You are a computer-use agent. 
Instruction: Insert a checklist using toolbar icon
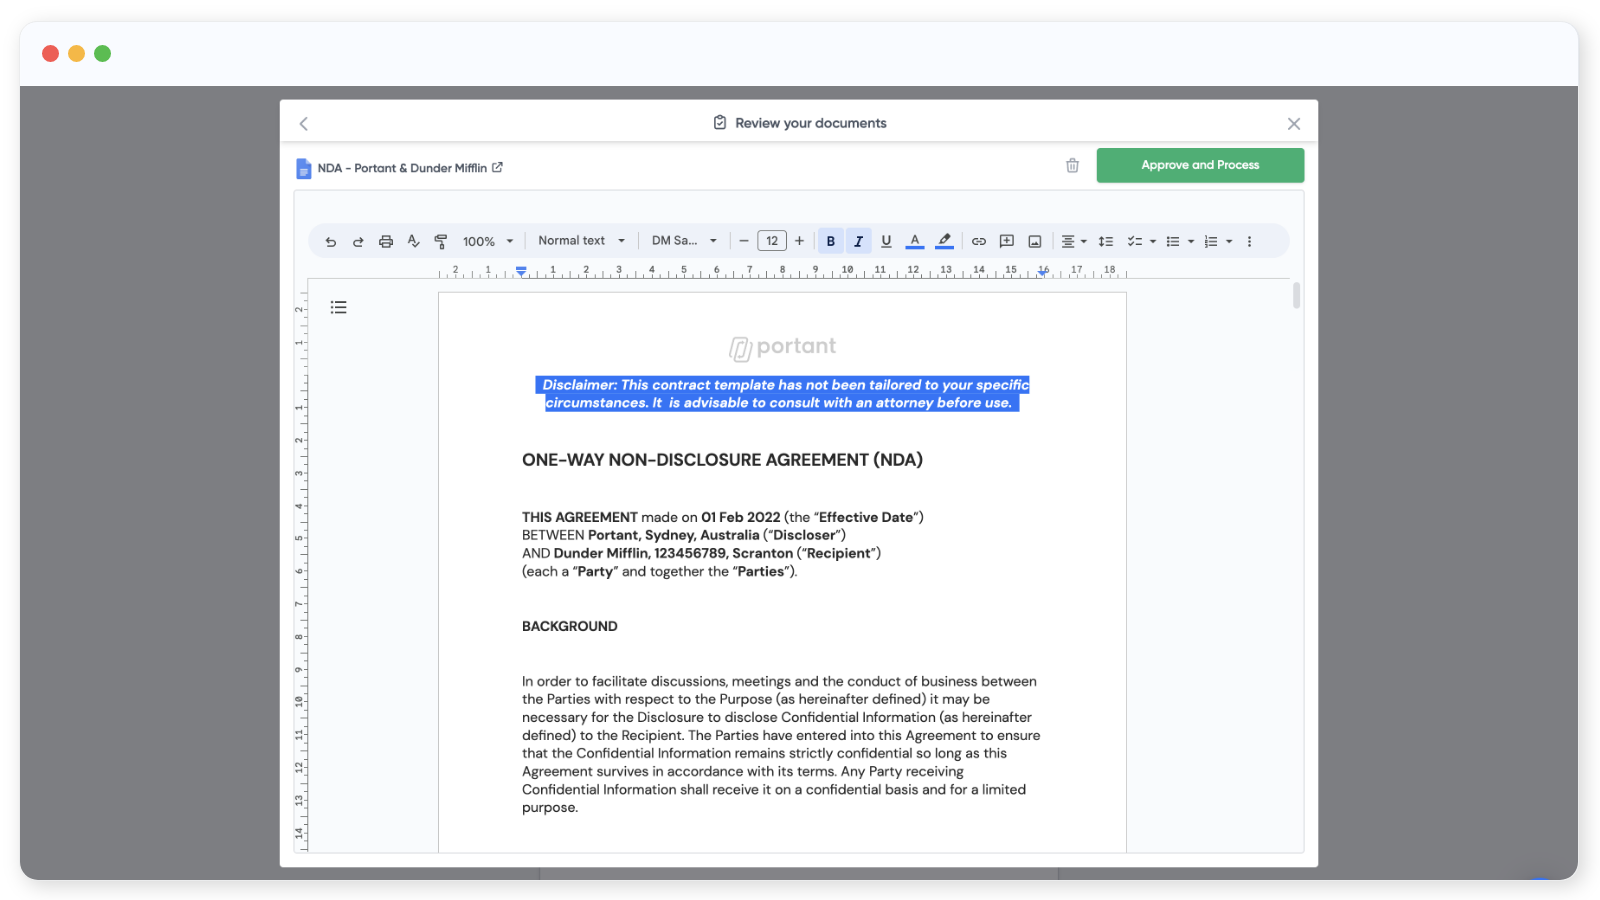(1135, 242)
